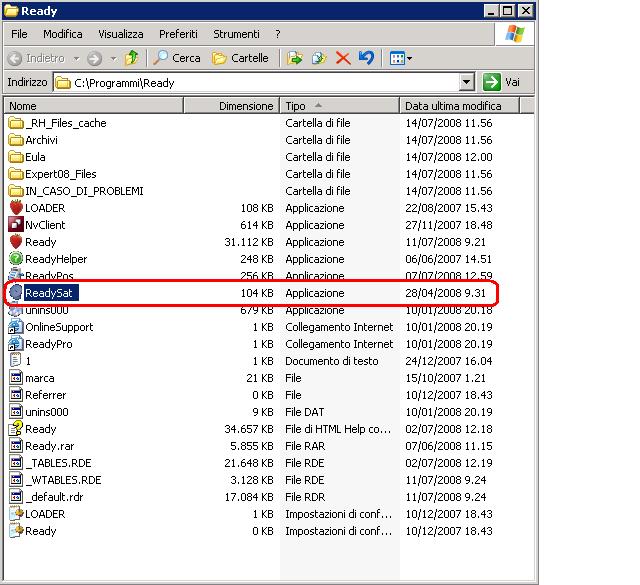Click the Move To folder icon

click(x=295, y=58)
